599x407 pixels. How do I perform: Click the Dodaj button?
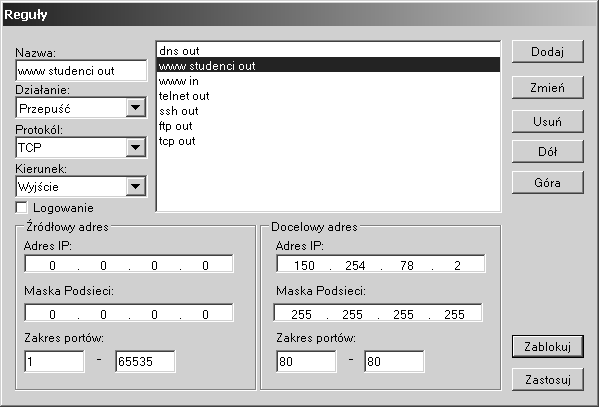pos(547,51)
